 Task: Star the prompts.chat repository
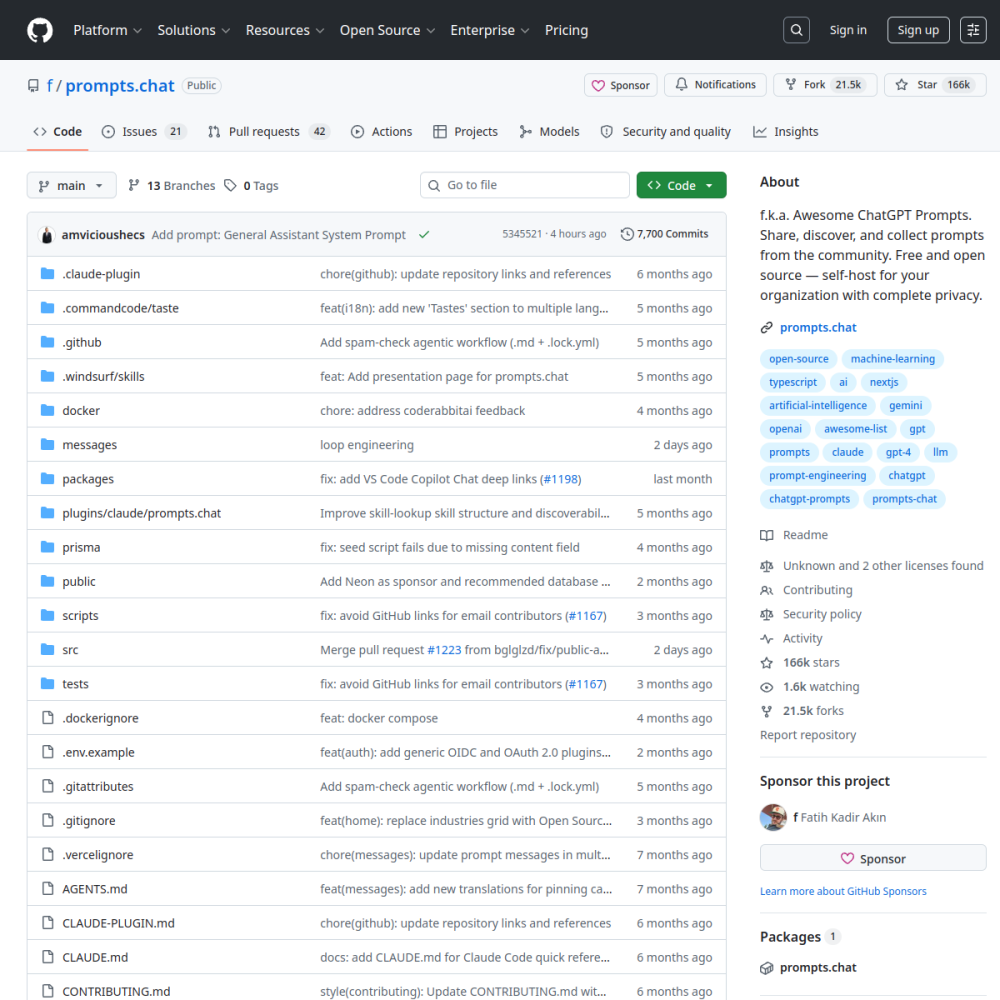935,85
